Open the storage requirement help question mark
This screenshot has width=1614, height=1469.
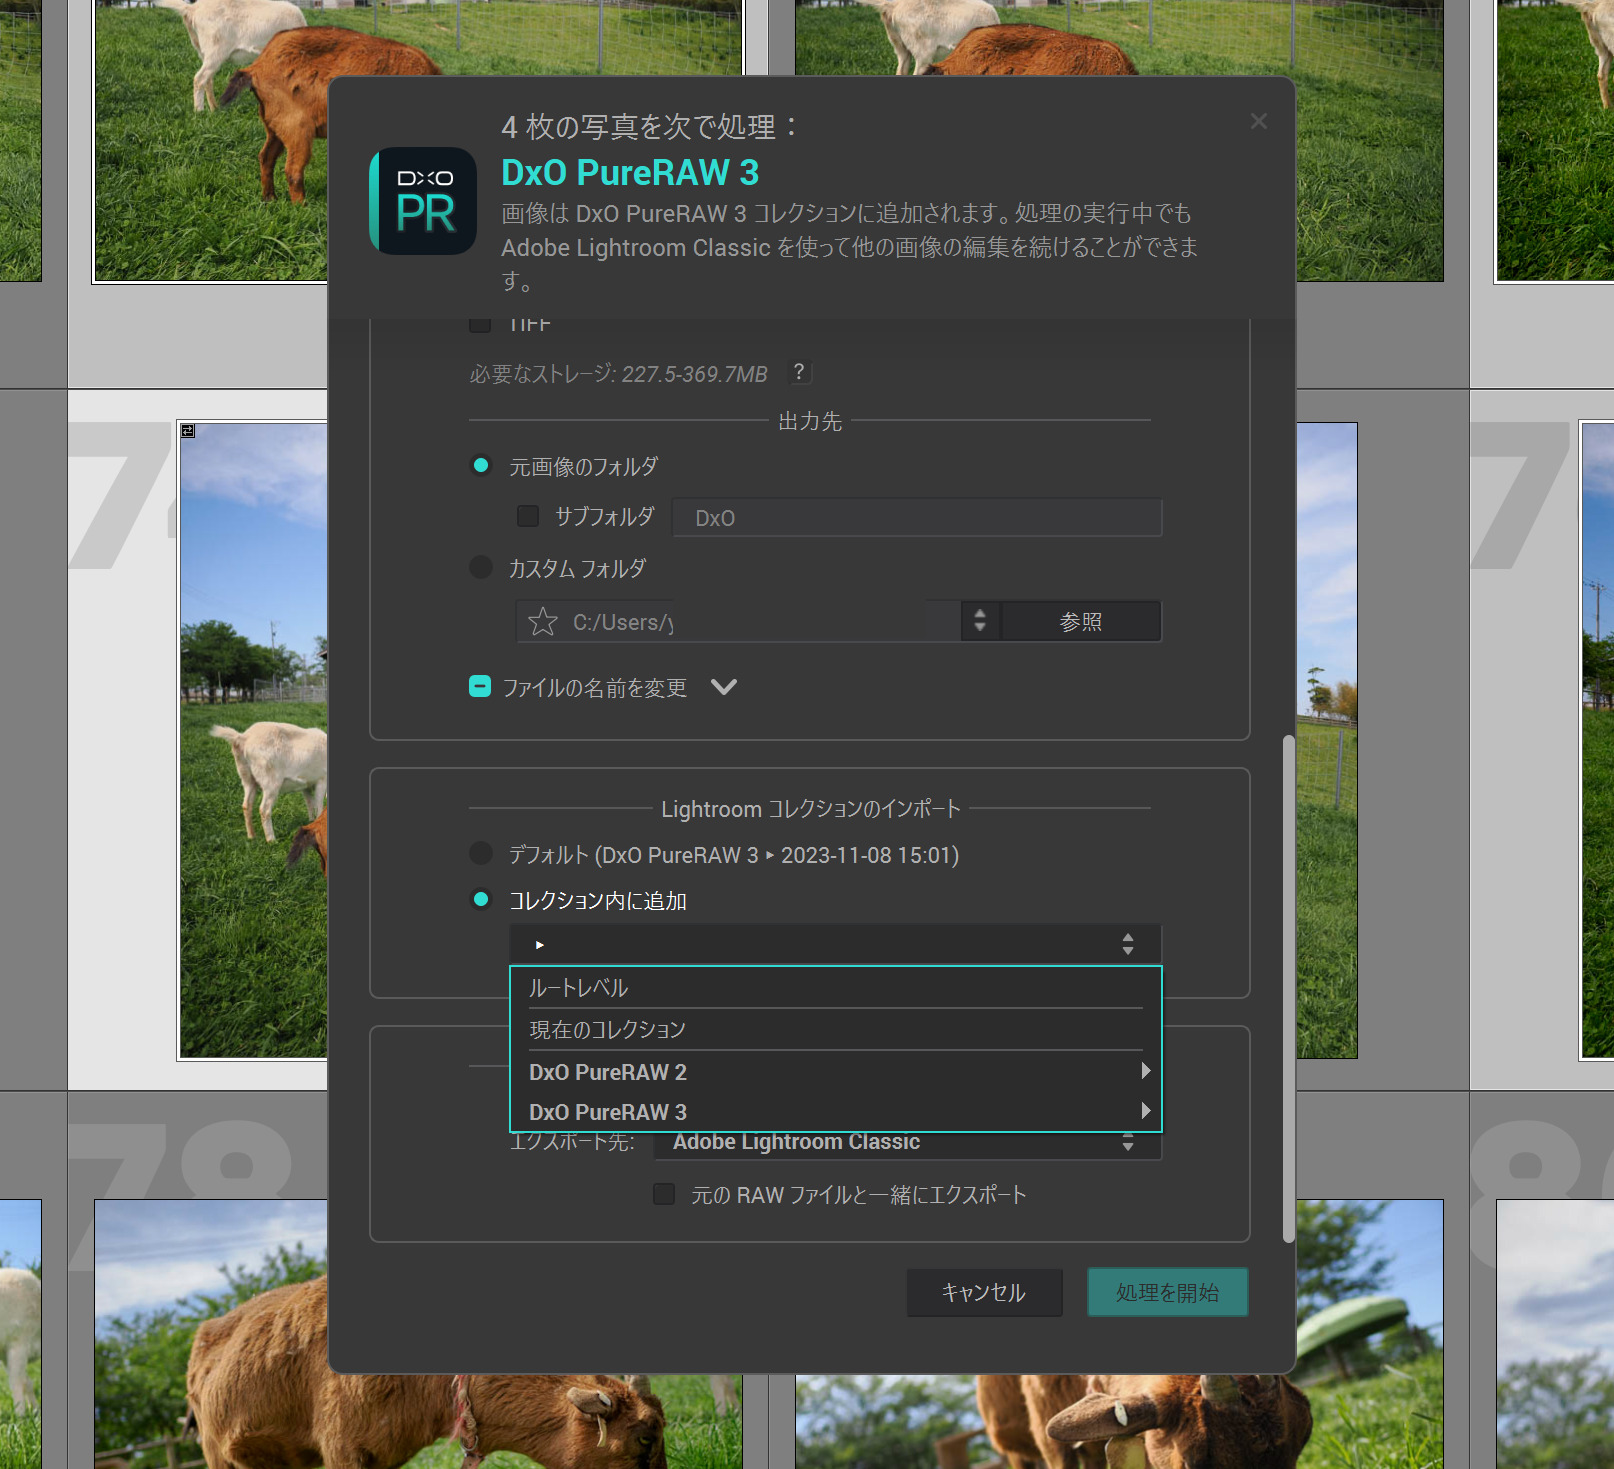click(x=798, y=372)
